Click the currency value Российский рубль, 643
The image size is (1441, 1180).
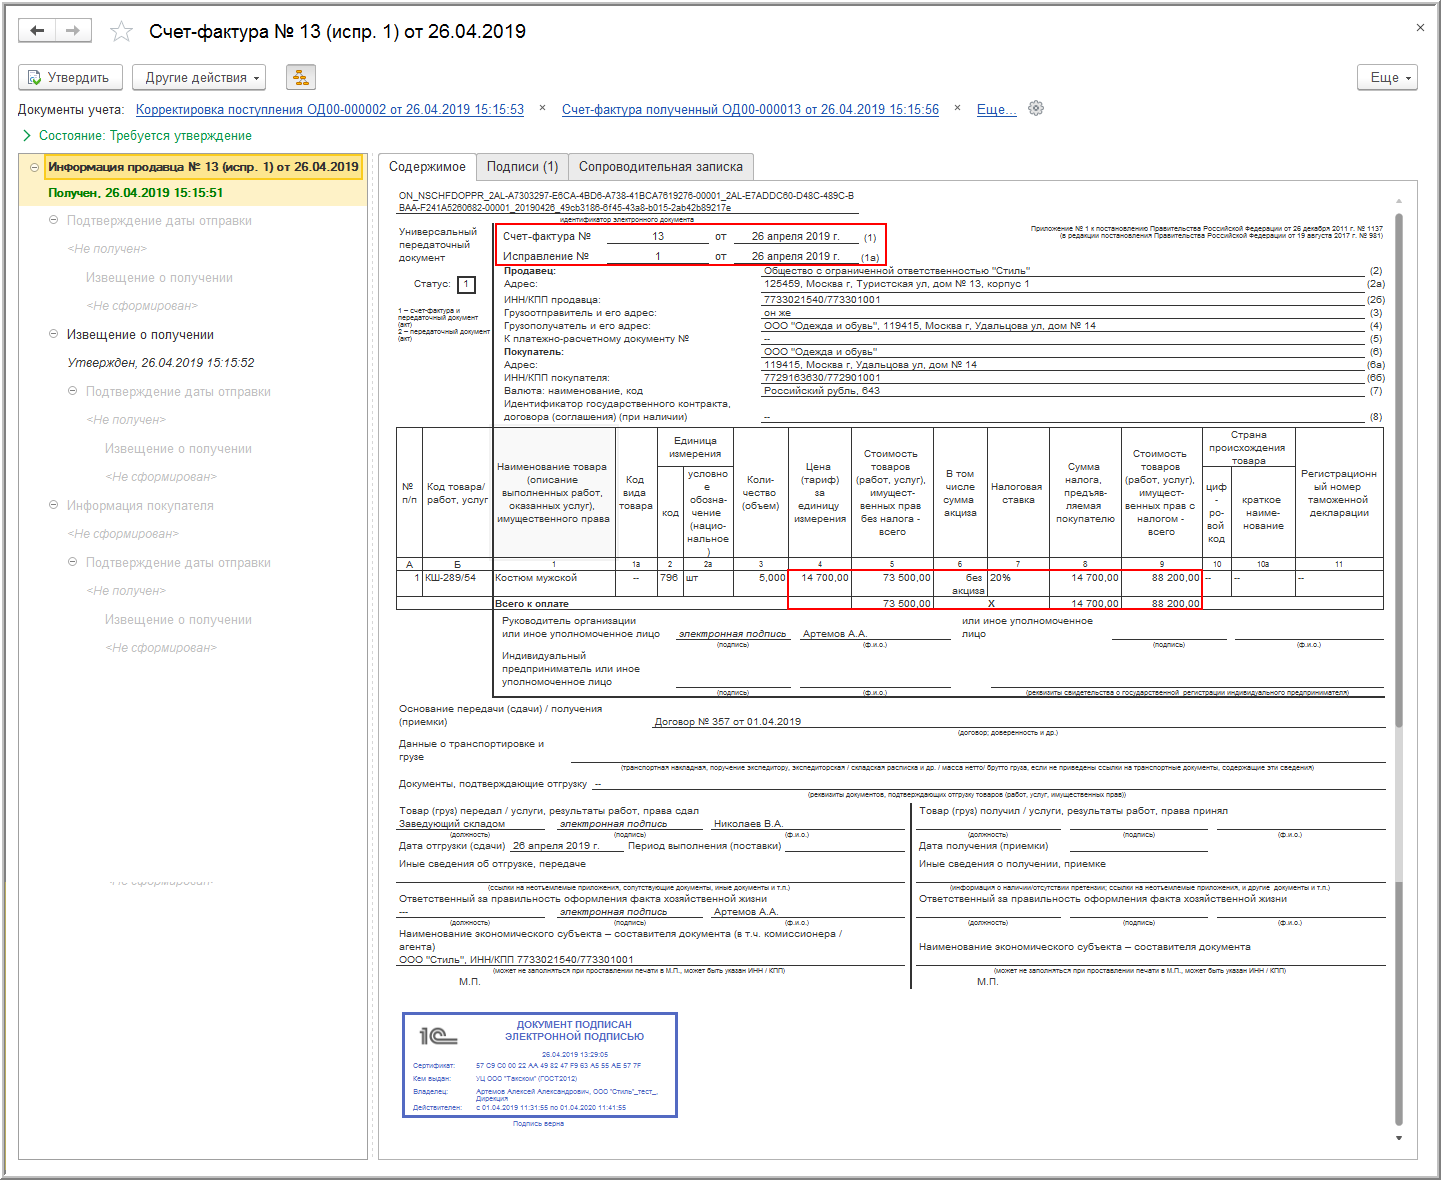pyautogui.click(x=822, y=391)
